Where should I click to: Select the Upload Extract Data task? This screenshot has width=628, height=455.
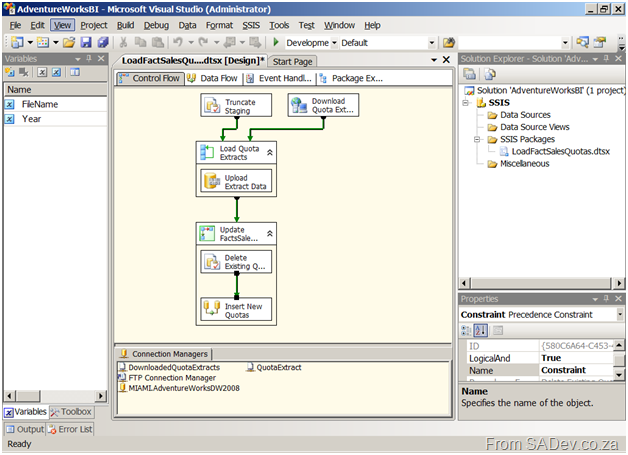pos(236,181)
